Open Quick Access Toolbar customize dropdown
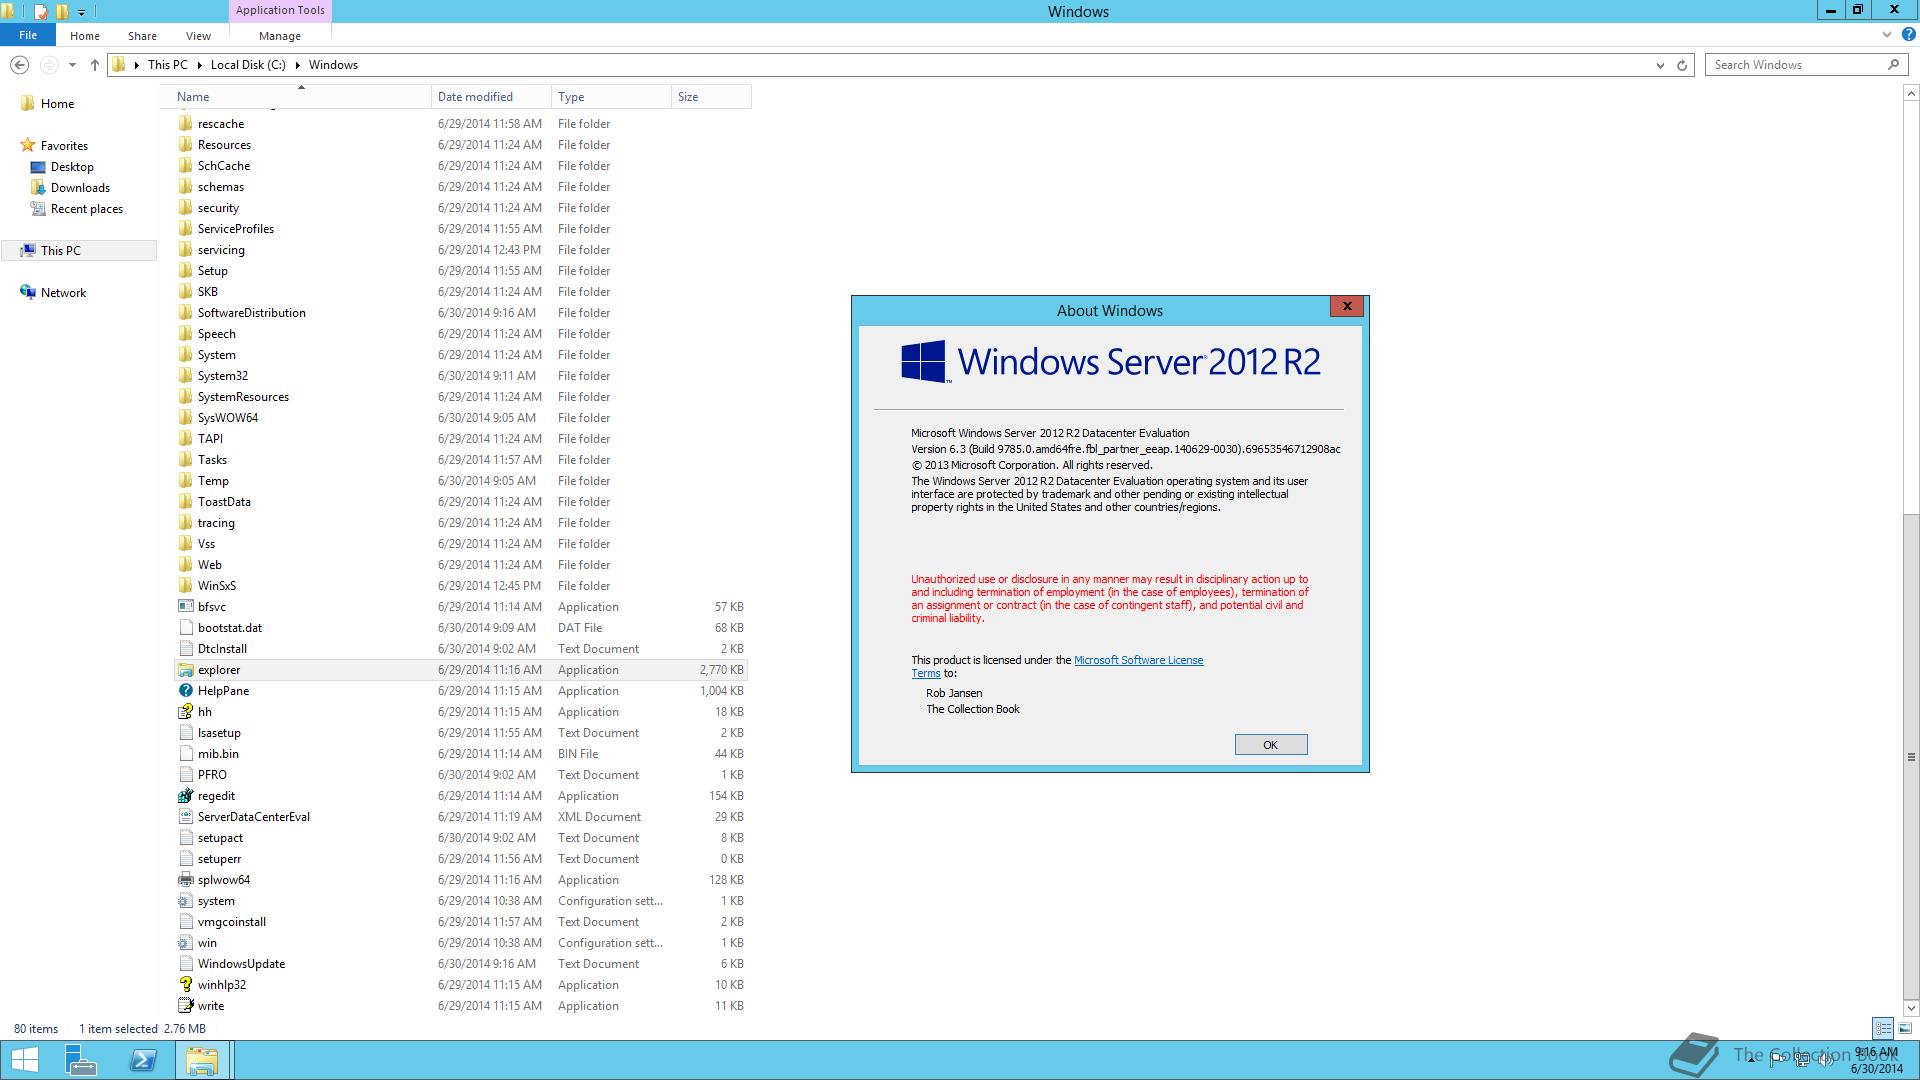The width and height of the screenshot is (1920, 1080). point(81,12)
